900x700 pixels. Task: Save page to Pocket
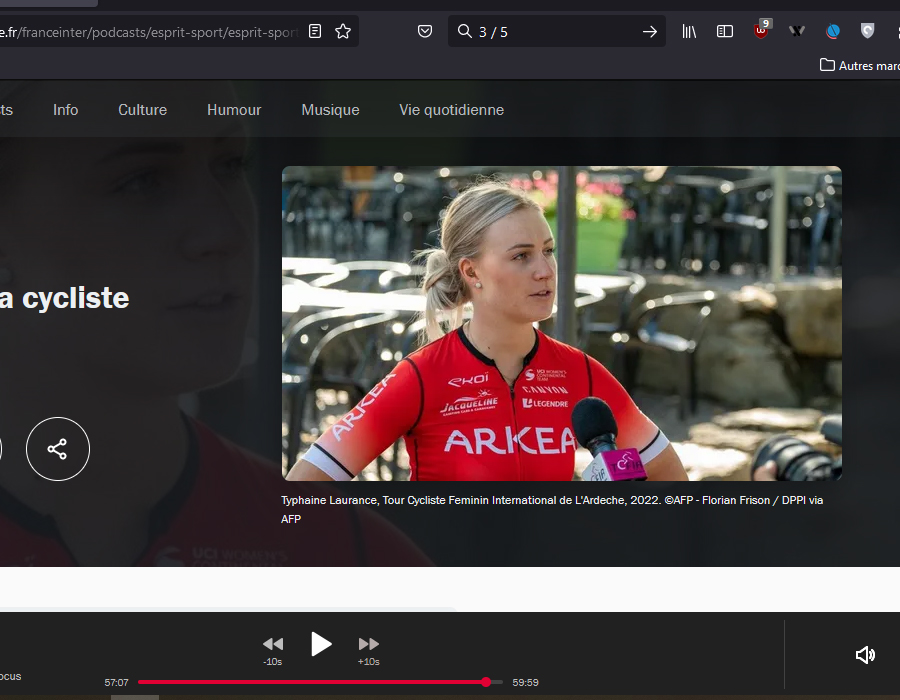pos(424,31)
